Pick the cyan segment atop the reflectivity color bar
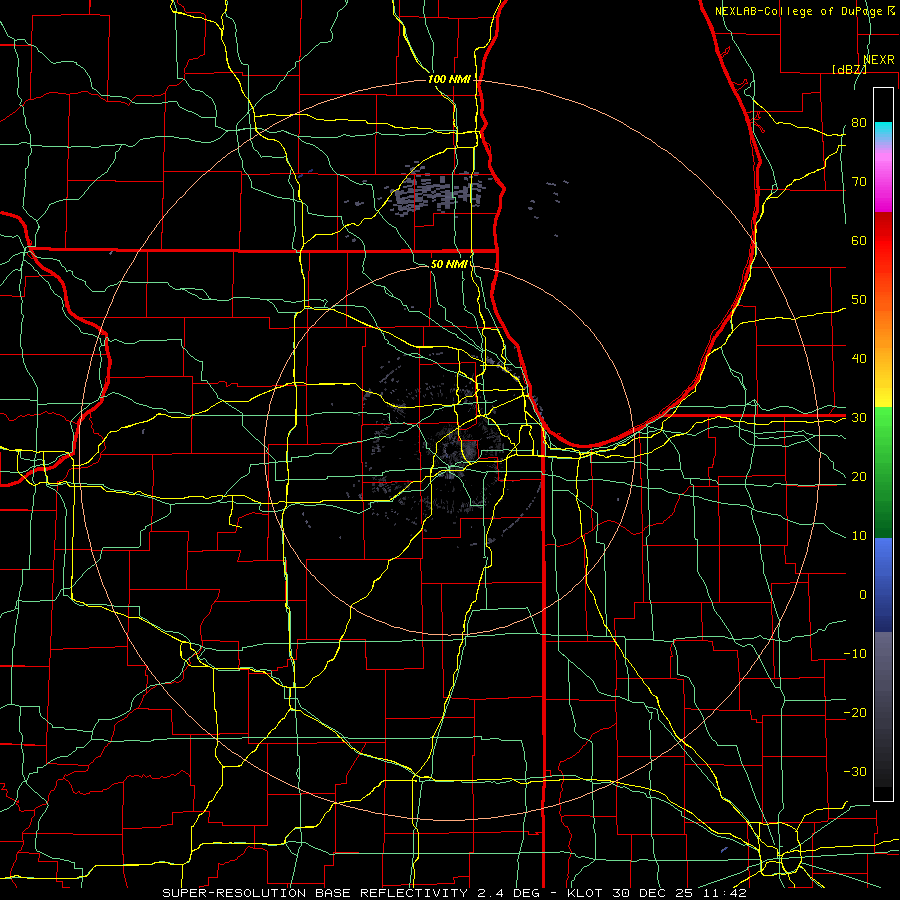Image resolution: width=900 pixels, height=900 pixels. coord(883,131)
